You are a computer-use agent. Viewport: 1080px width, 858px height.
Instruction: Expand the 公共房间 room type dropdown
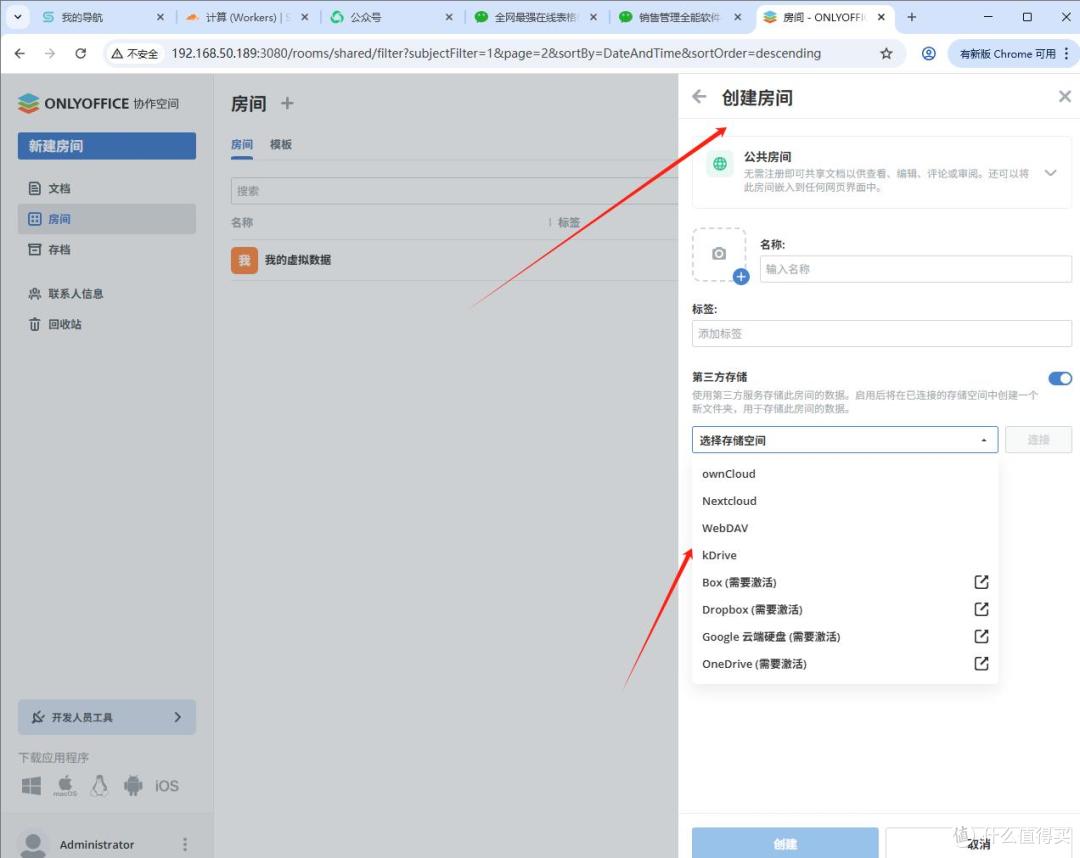point(1050,173)
